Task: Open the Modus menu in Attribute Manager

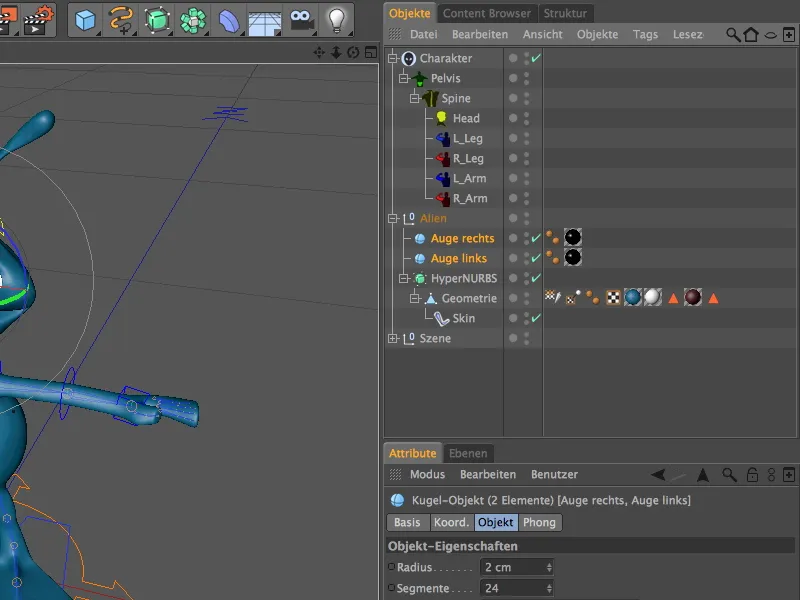Action: pos(427,474)
